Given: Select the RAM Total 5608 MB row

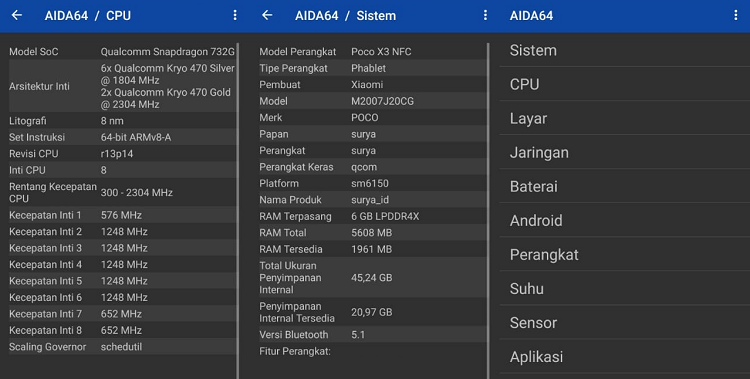Looking at the screenshot, I should click(373, 233).
